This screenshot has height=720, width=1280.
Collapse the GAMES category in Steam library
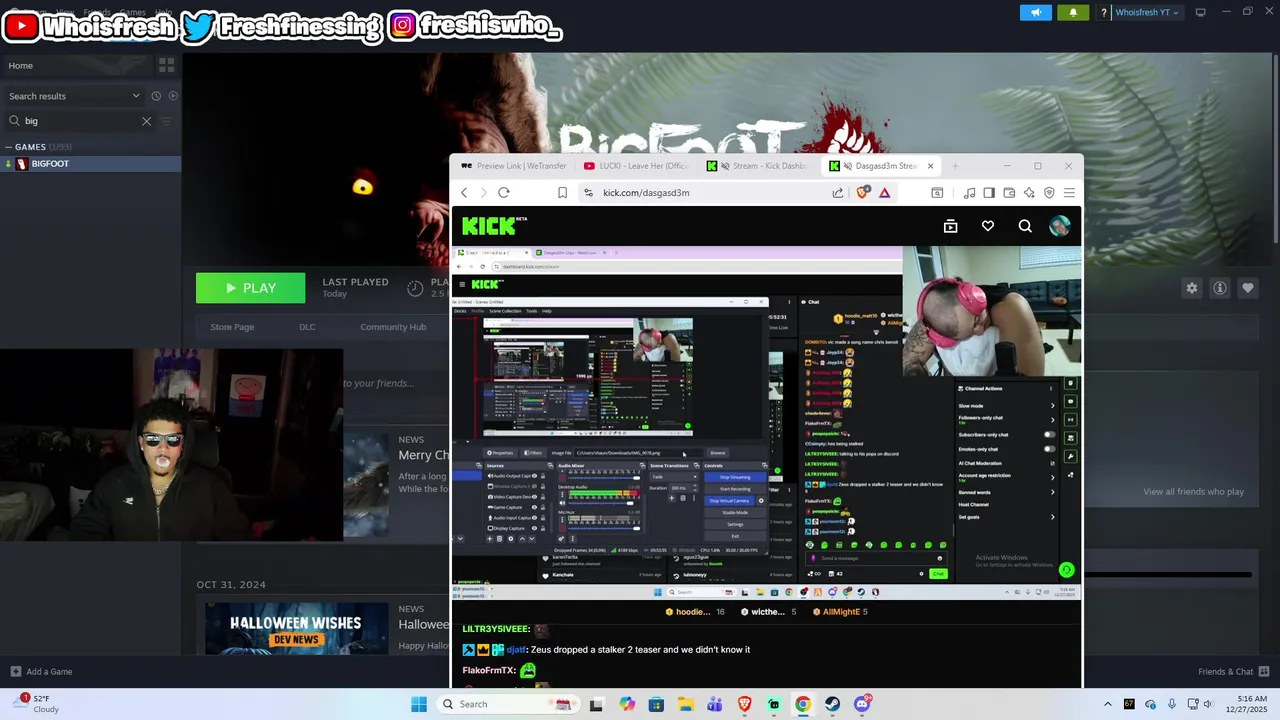[x=9, y=147]
